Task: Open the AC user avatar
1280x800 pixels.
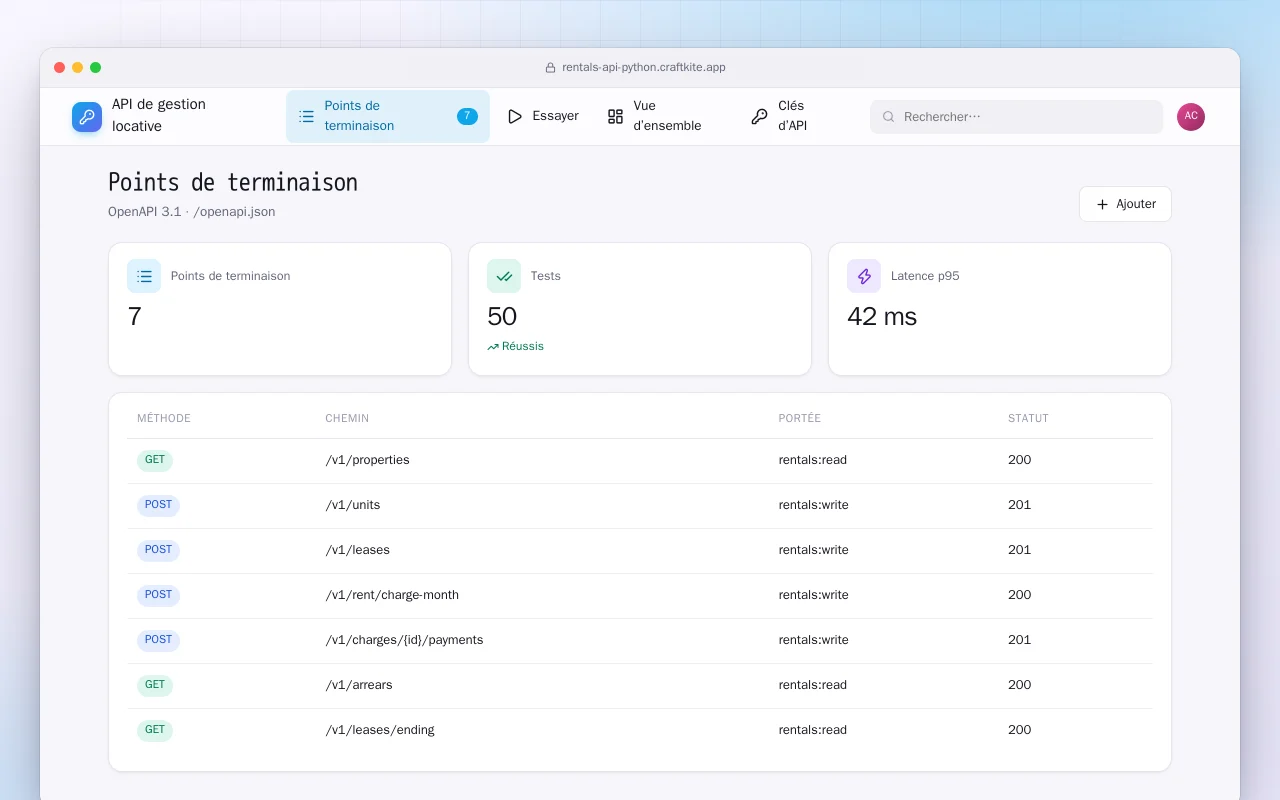Action: click(x=1191, y=117)
